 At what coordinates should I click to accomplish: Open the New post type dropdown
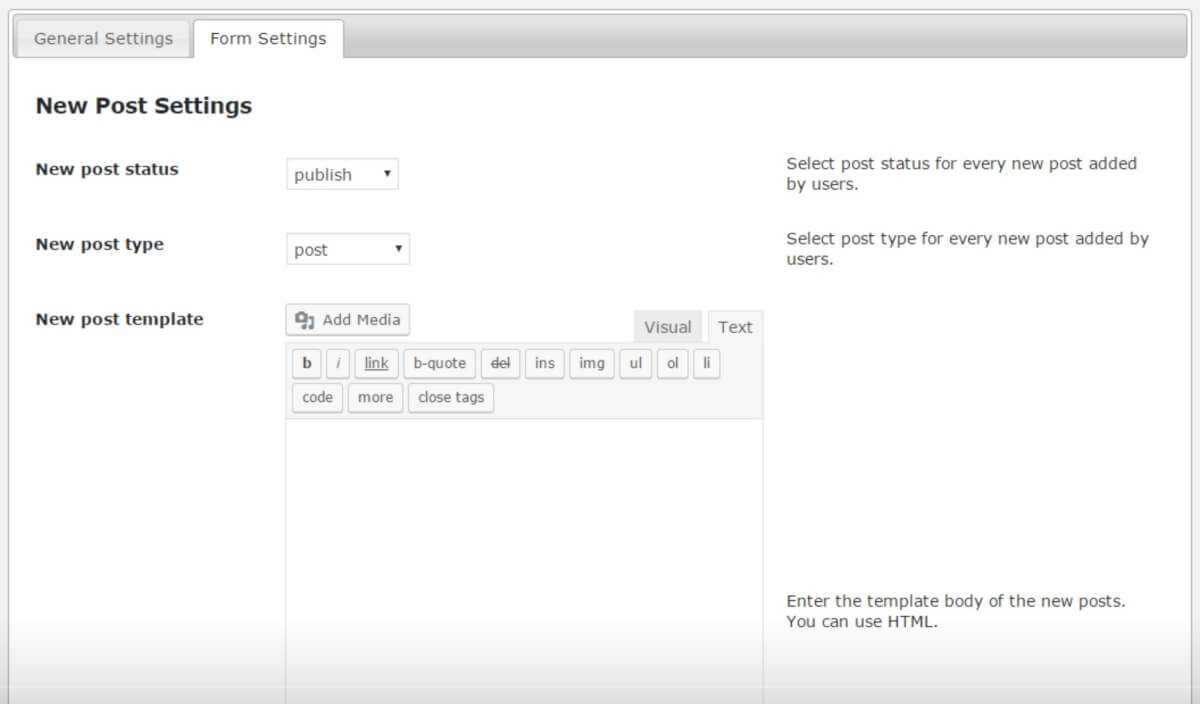click(347, 249)
